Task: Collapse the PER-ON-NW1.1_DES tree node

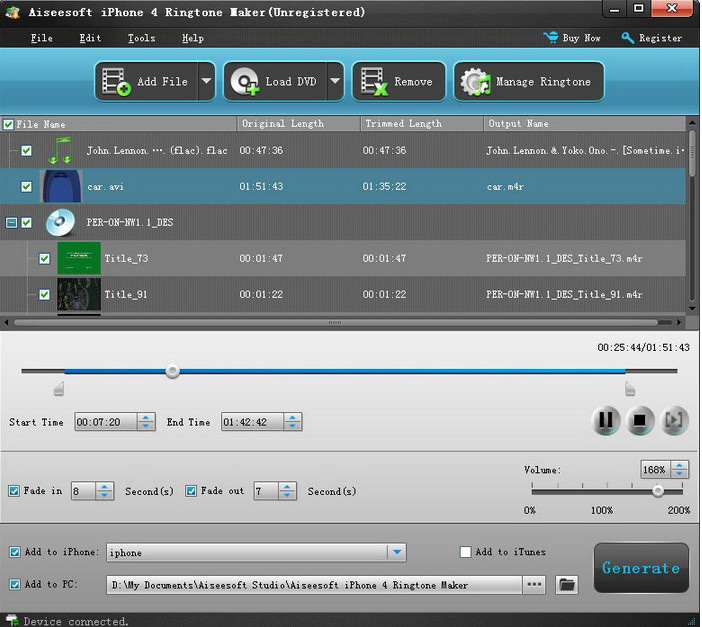Action: 11,222
